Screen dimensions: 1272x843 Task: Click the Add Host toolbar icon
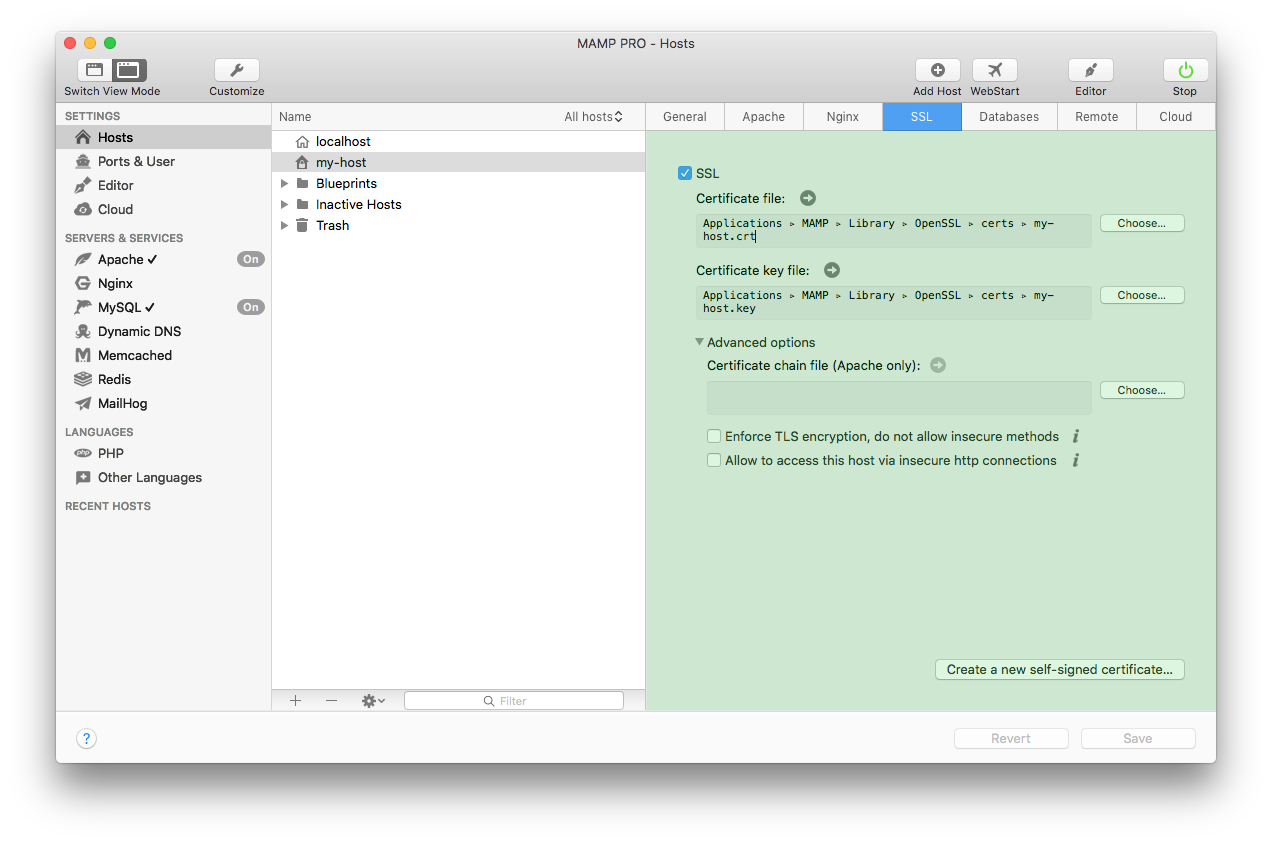(x=937, y=70)
